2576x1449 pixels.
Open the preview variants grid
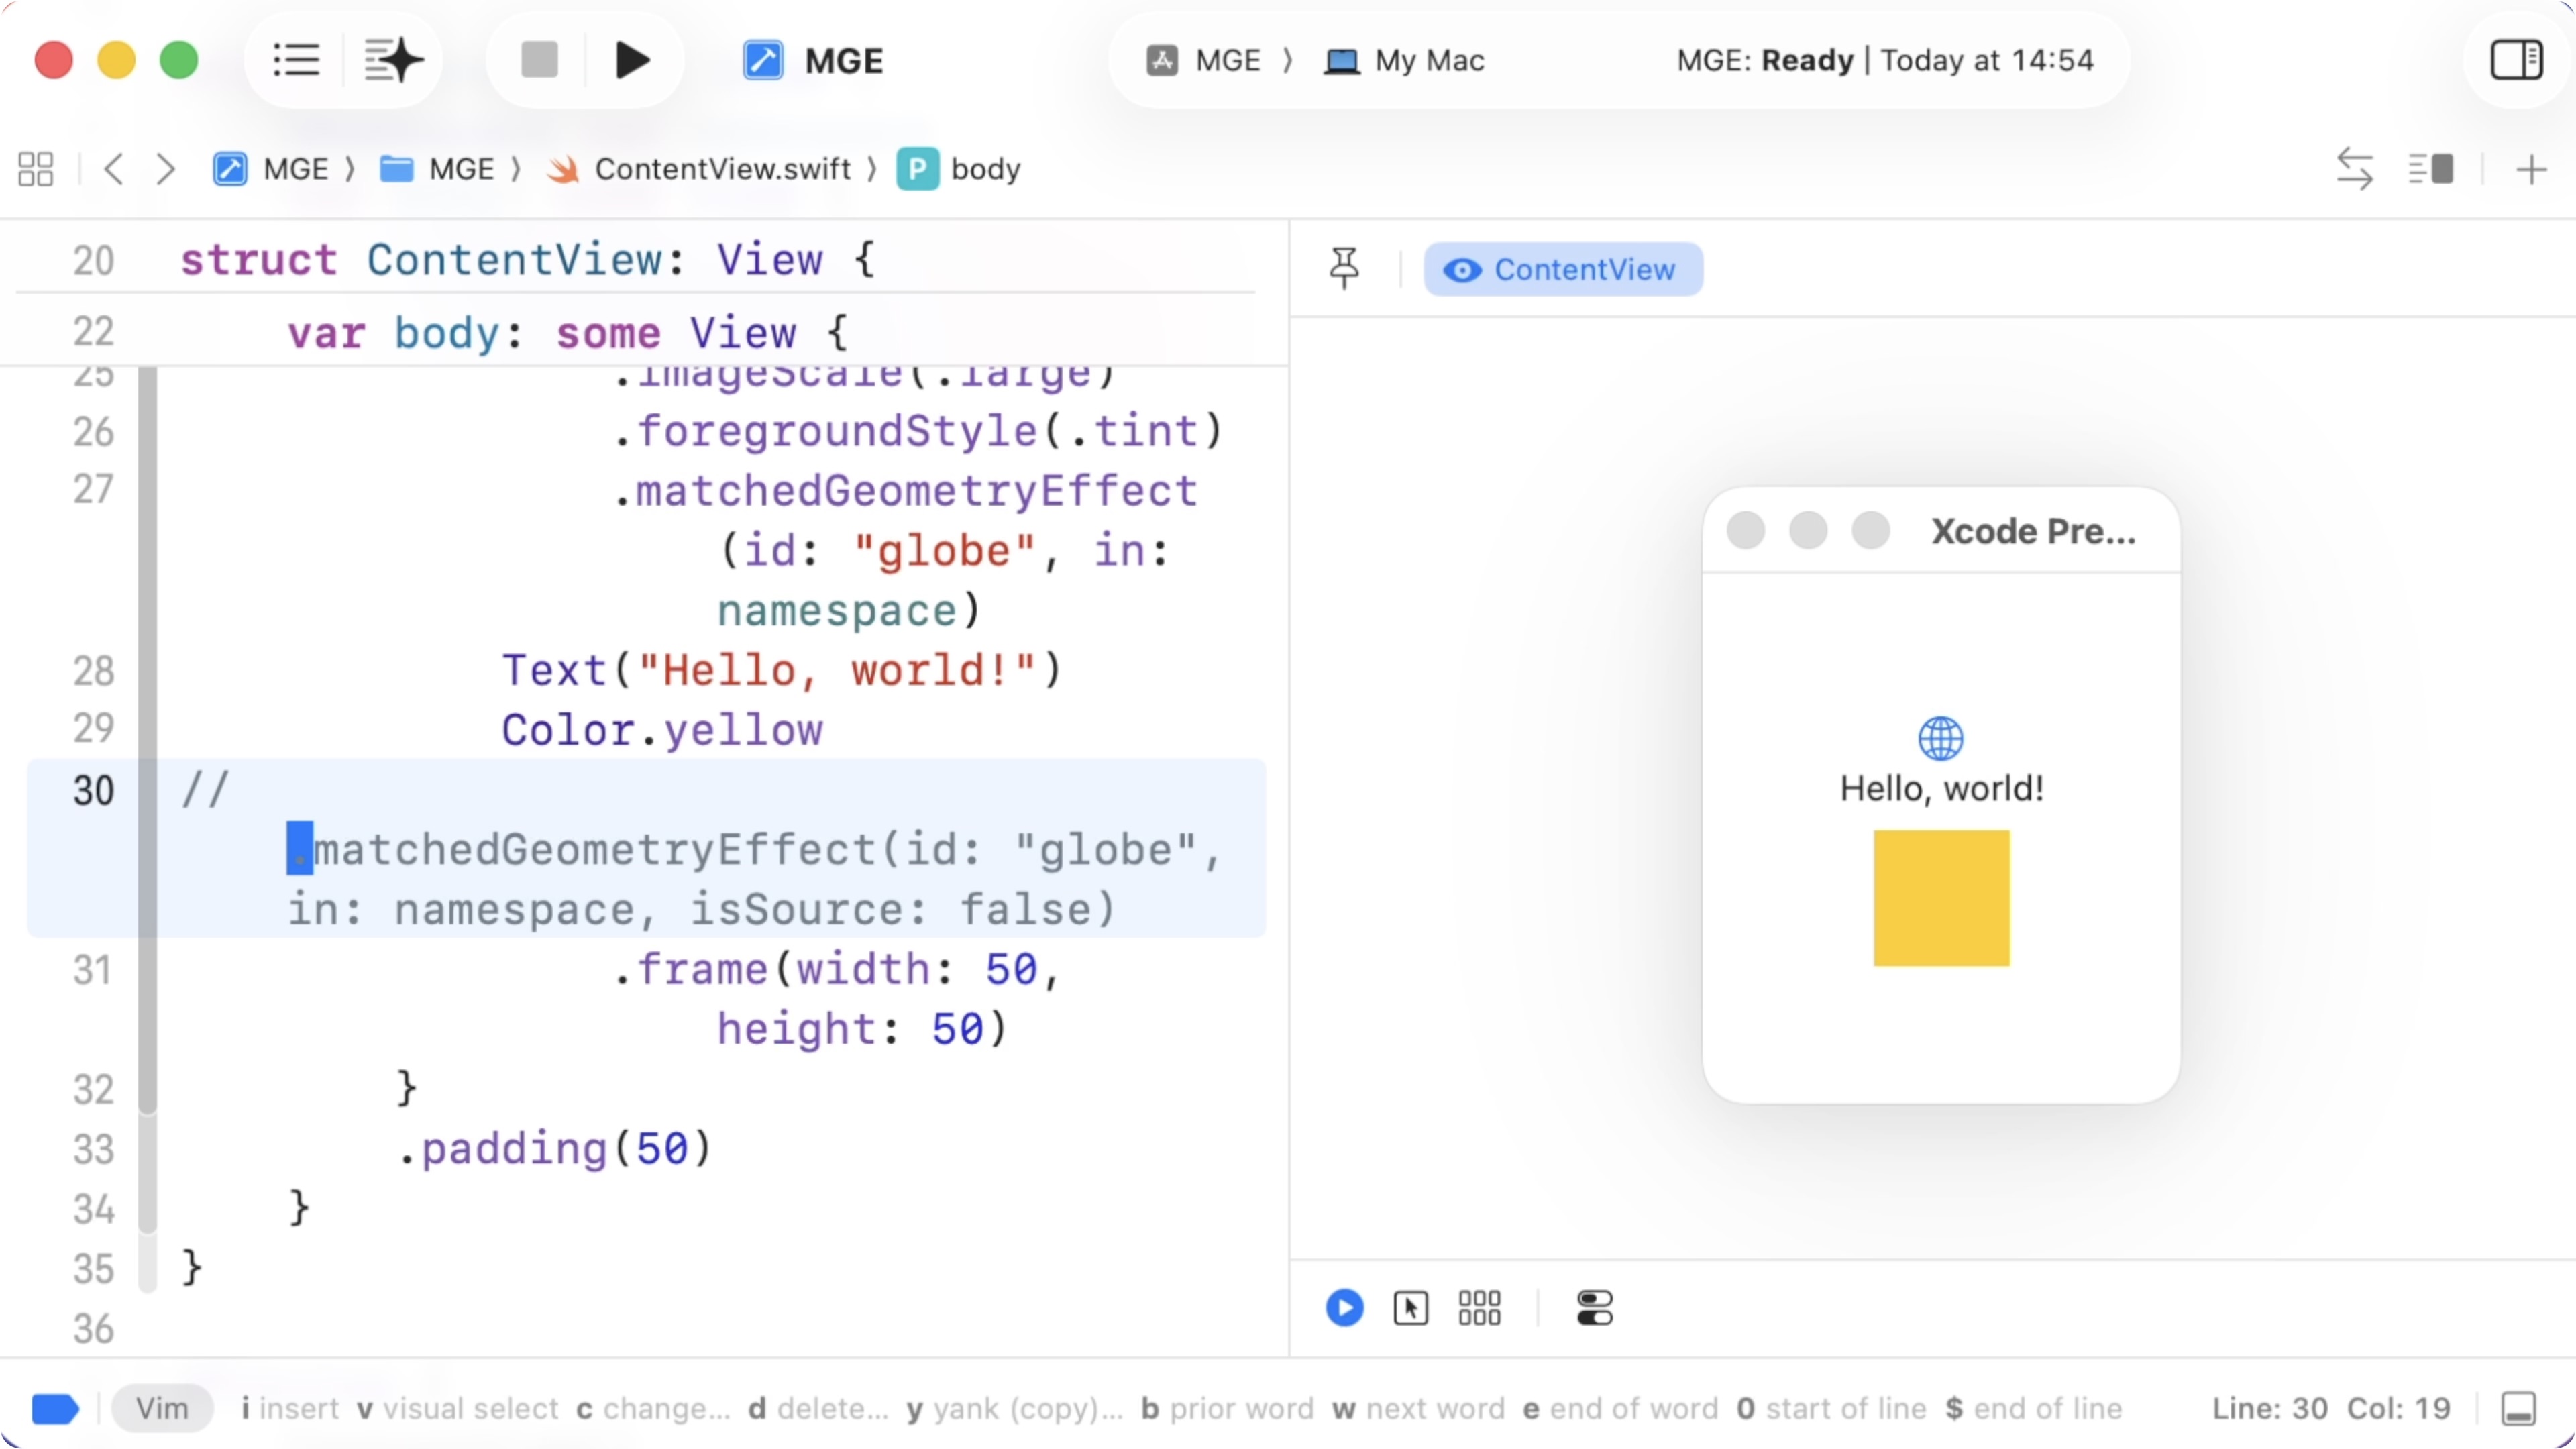click(x=1479, y=1307)
